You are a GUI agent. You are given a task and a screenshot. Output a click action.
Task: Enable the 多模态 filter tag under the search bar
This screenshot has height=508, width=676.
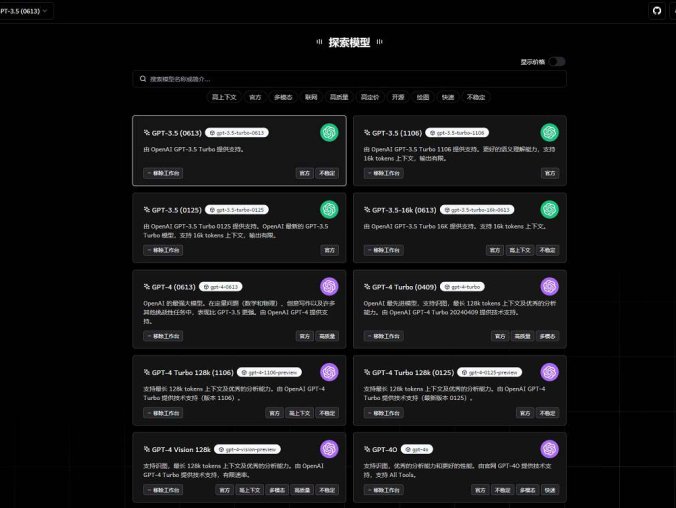pyautogui.click(x=283, y=97)
